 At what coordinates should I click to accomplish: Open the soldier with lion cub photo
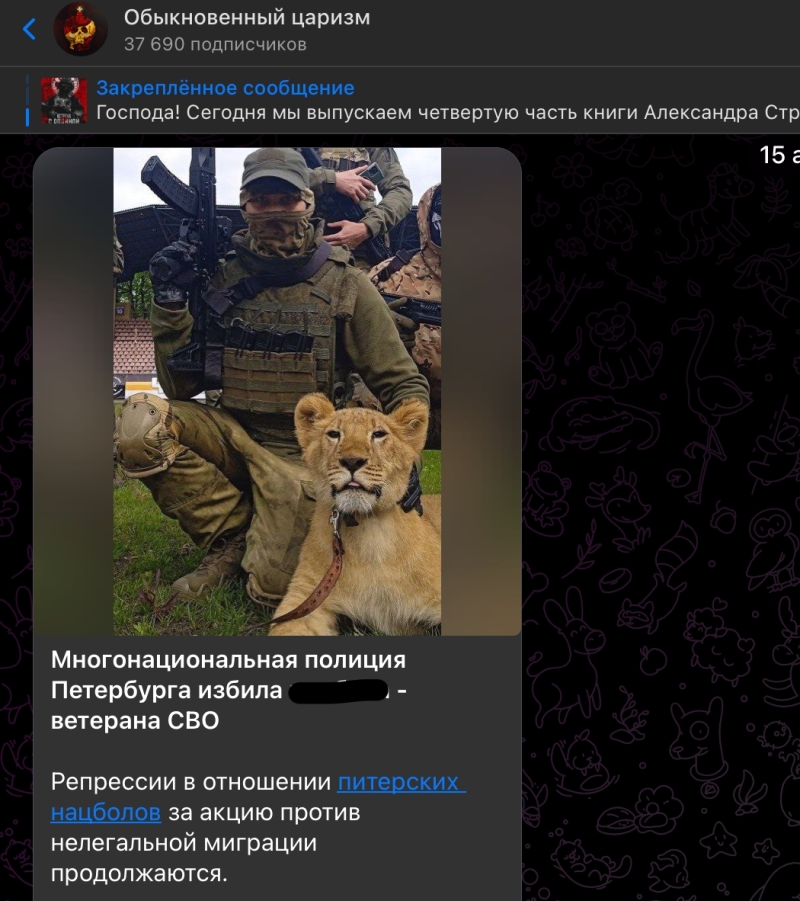[277, 391]
